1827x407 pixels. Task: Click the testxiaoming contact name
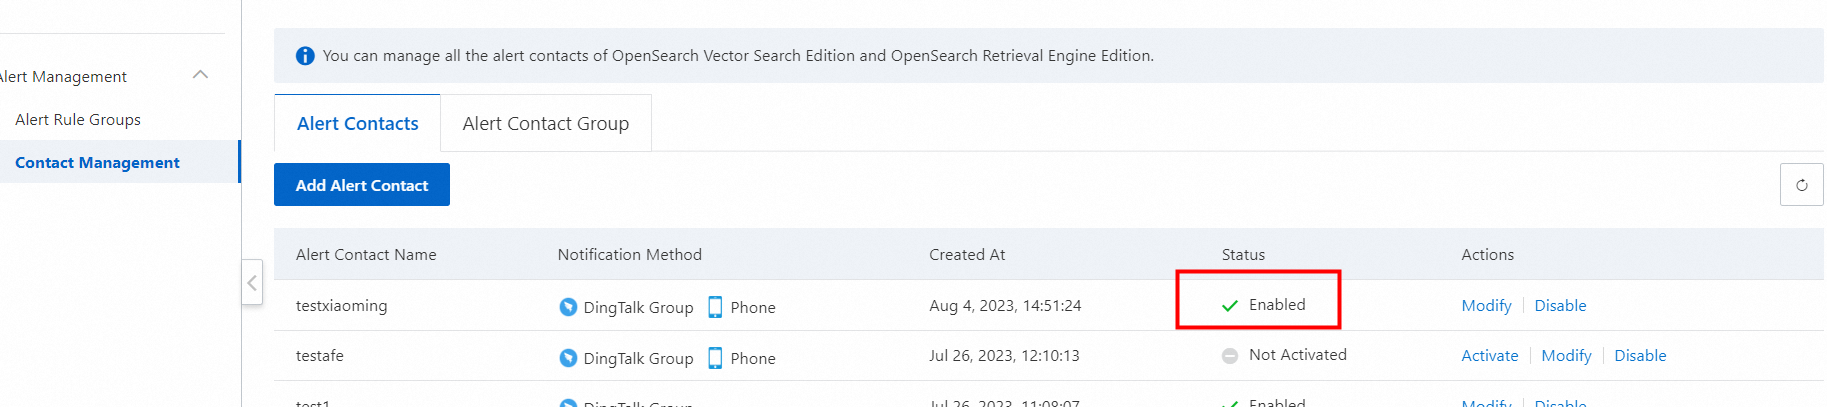341,305
